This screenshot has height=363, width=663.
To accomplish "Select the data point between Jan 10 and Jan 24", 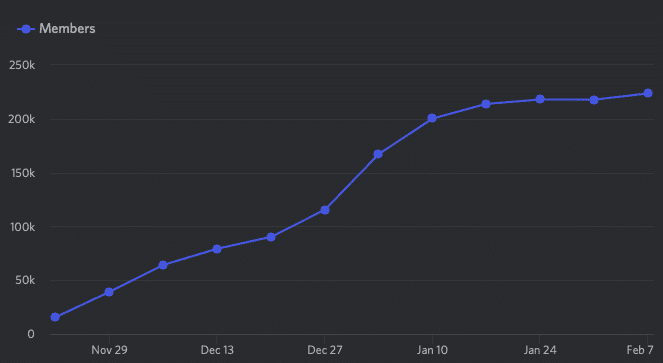I will pyautogui.click(x=486, y=104).
